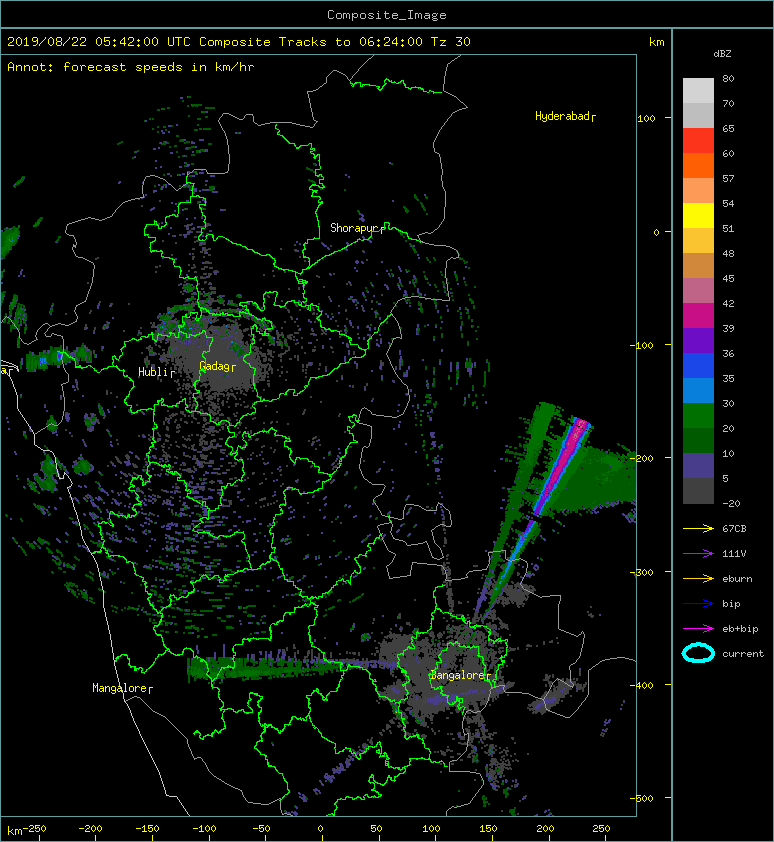
Task: Click the magenta 42-39 dBZ swatch
Action: pyautogui.click(x=698, y=315)
